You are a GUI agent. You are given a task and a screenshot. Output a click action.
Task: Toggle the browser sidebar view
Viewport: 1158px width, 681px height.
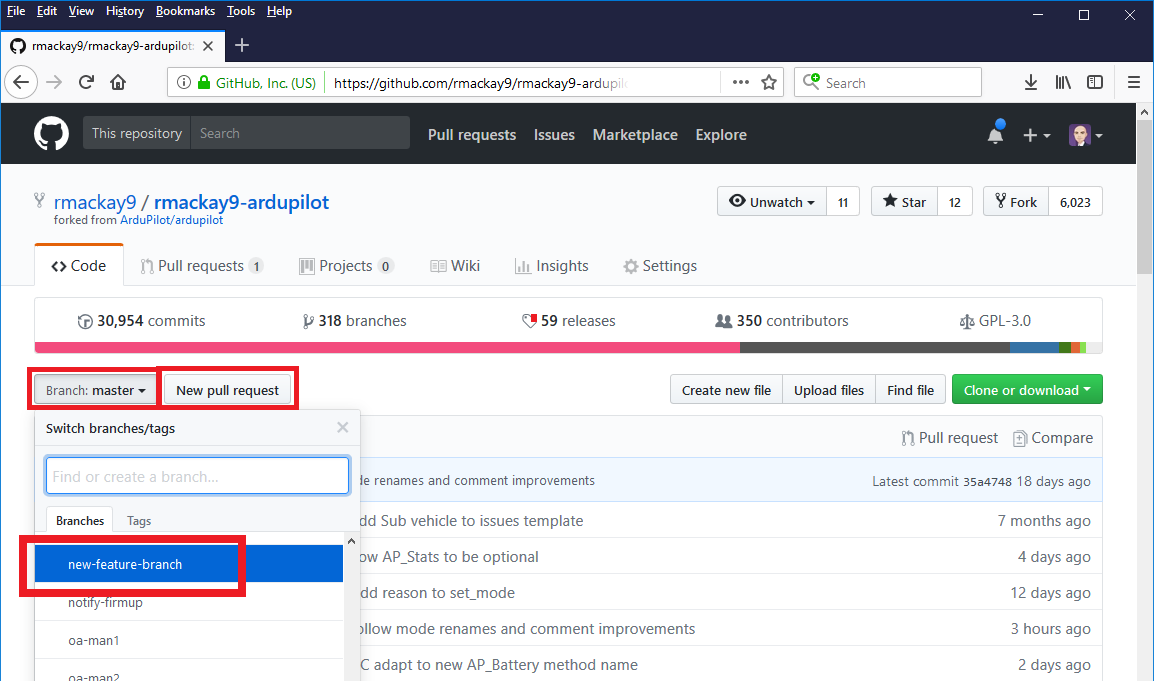tap(1096, 83)
